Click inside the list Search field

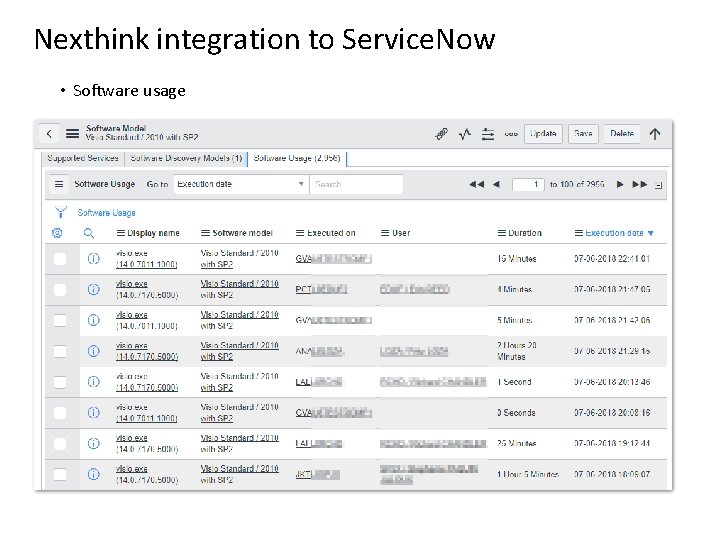tap(356, 184)
